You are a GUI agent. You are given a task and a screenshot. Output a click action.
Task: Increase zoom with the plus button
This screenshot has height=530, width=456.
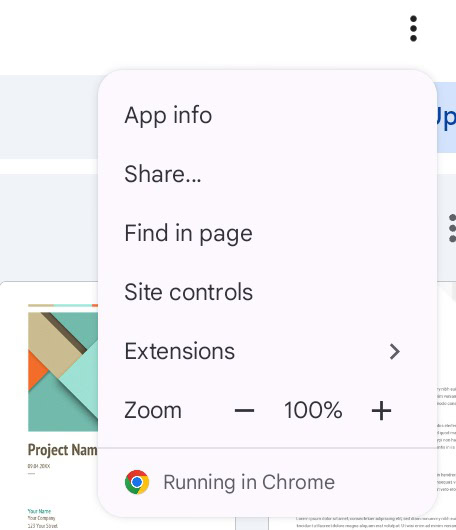[x=381, y=411]
